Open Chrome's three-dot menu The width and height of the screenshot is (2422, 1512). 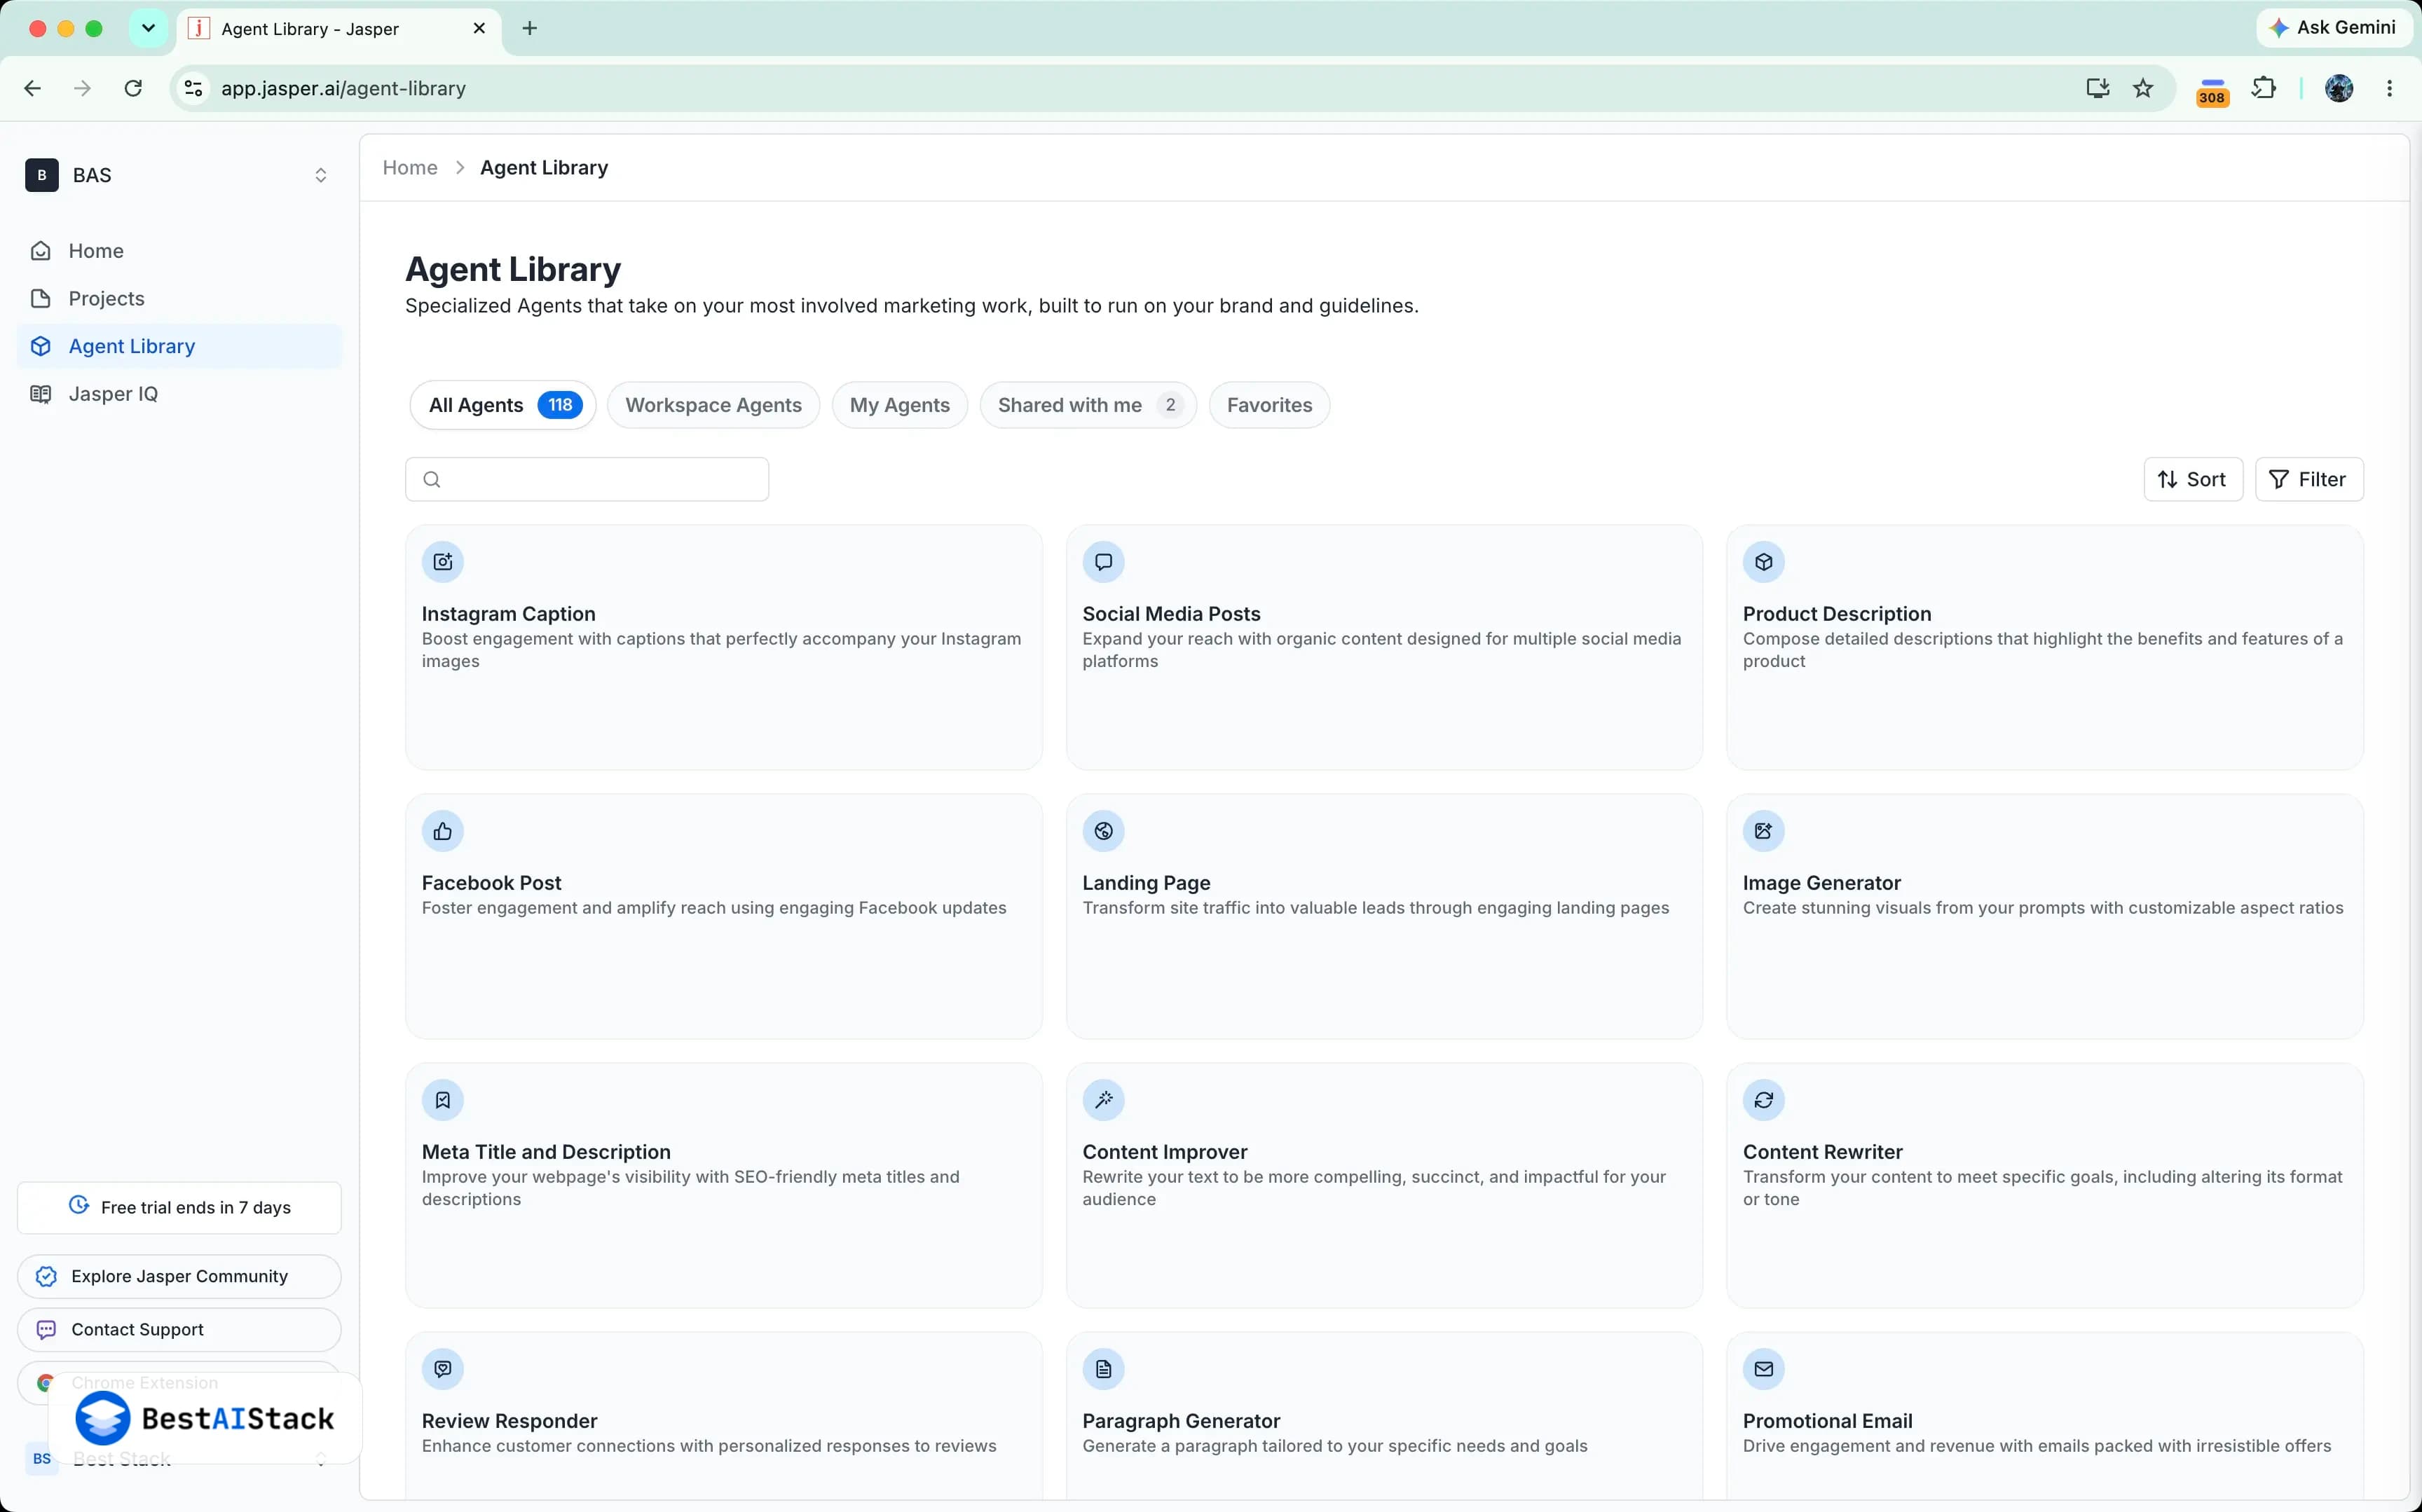2390,88
